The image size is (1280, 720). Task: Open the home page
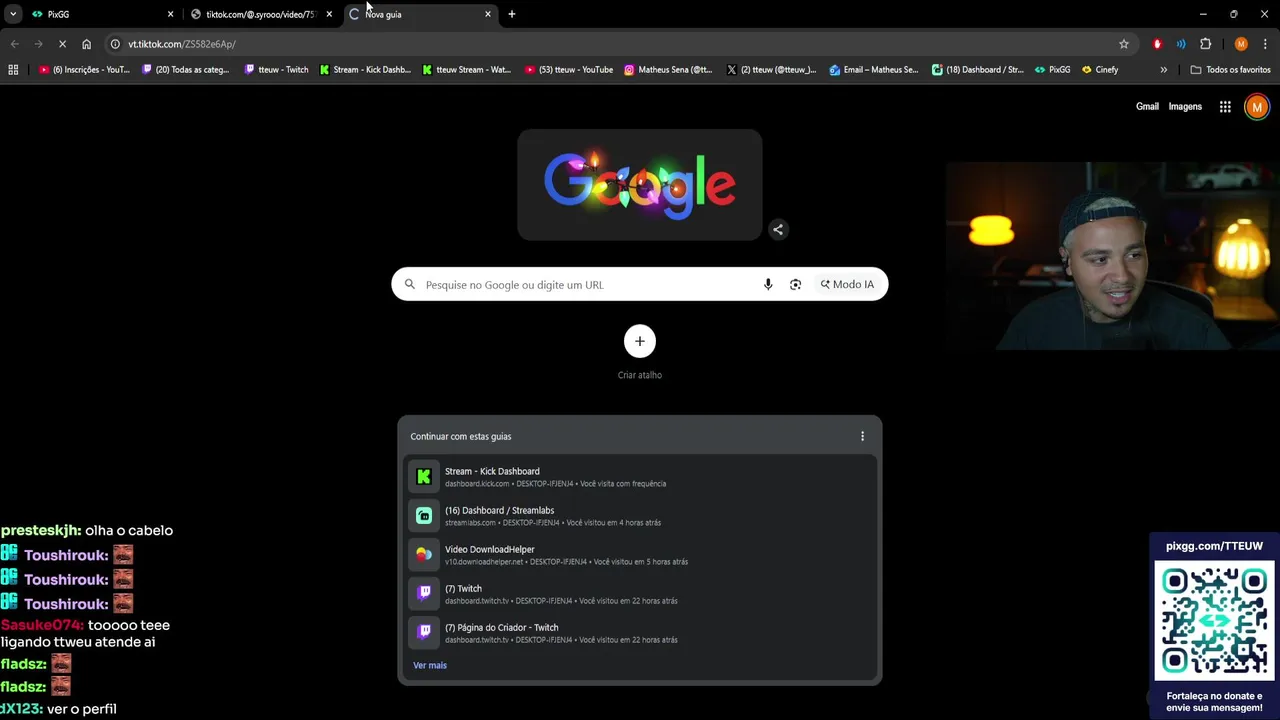86,44
